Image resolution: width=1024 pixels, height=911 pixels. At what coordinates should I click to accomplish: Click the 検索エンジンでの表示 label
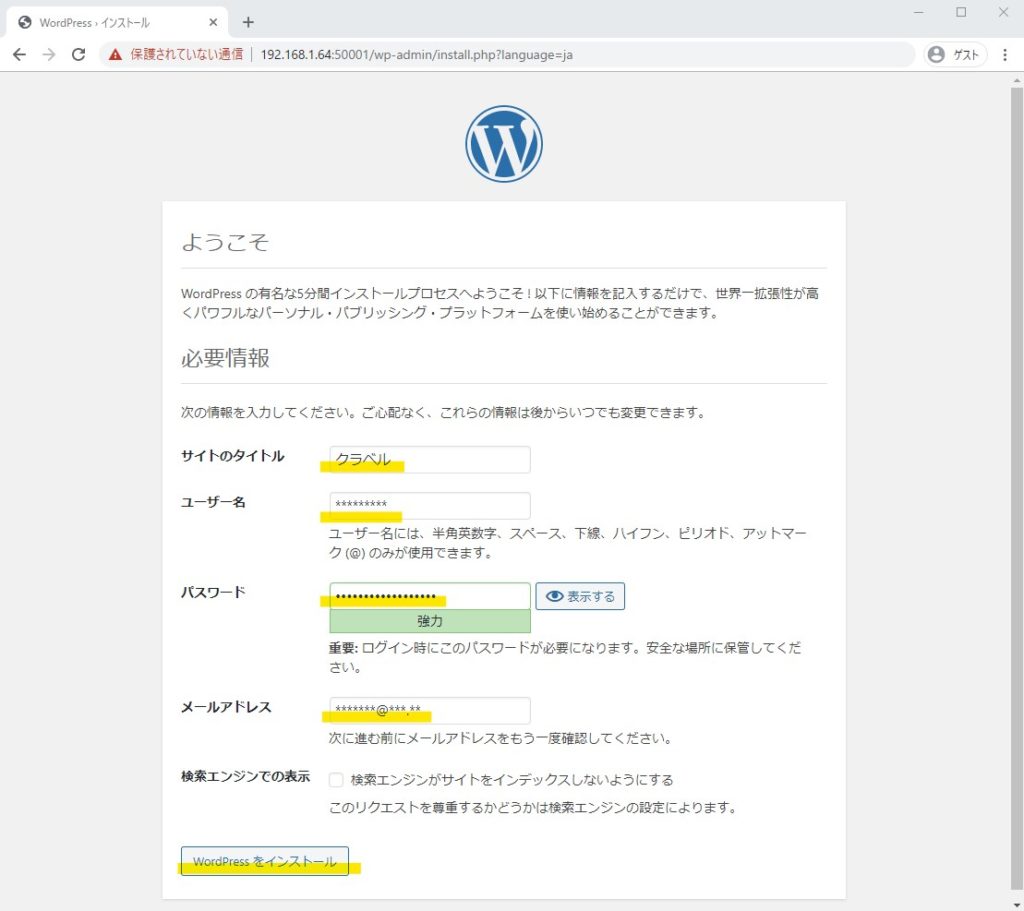point(246,776)
